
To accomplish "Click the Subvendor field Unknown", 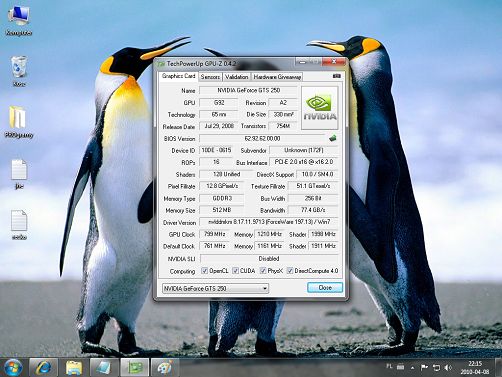I will 304,150.
